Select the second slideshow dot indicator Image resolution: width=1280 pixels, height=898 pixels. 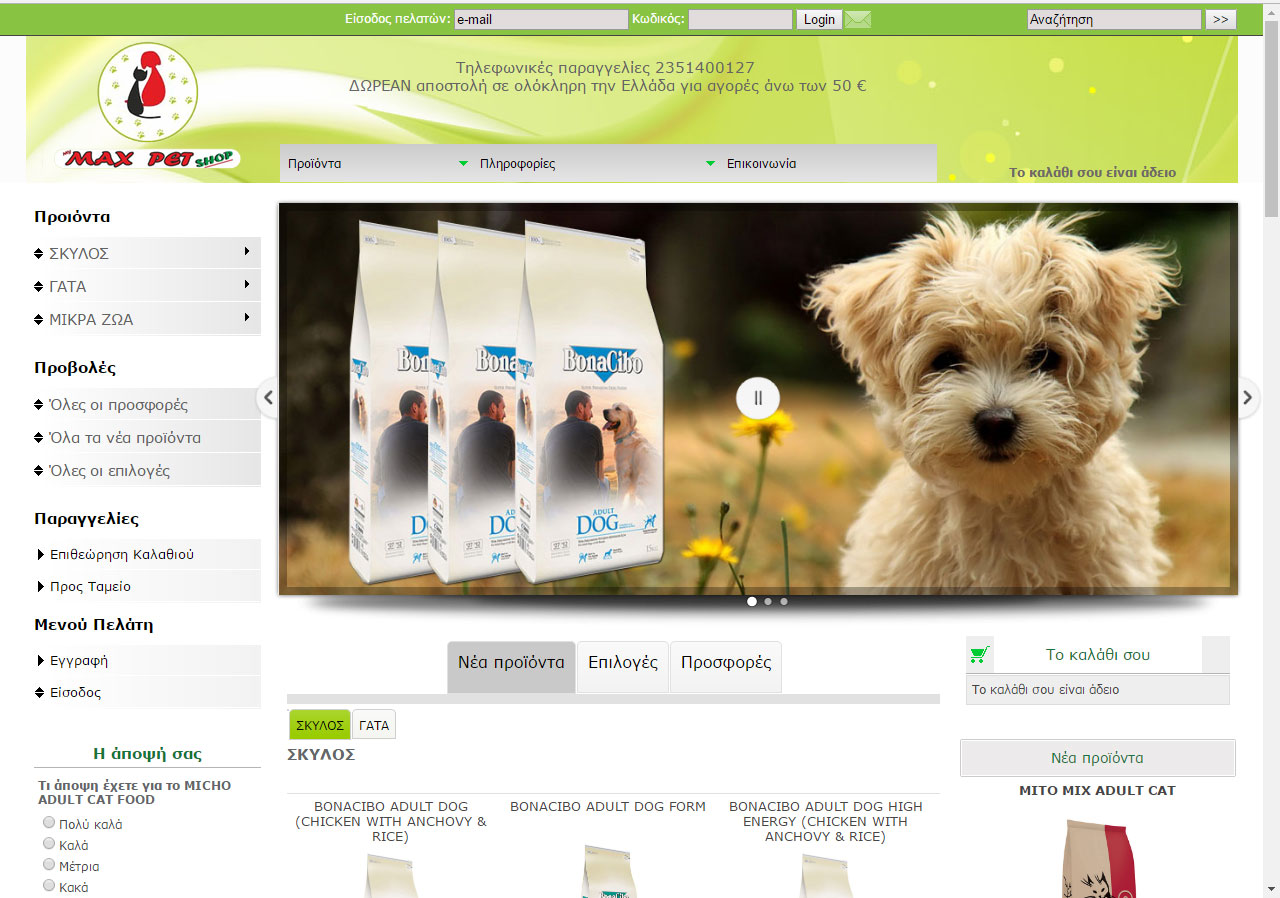768,602
